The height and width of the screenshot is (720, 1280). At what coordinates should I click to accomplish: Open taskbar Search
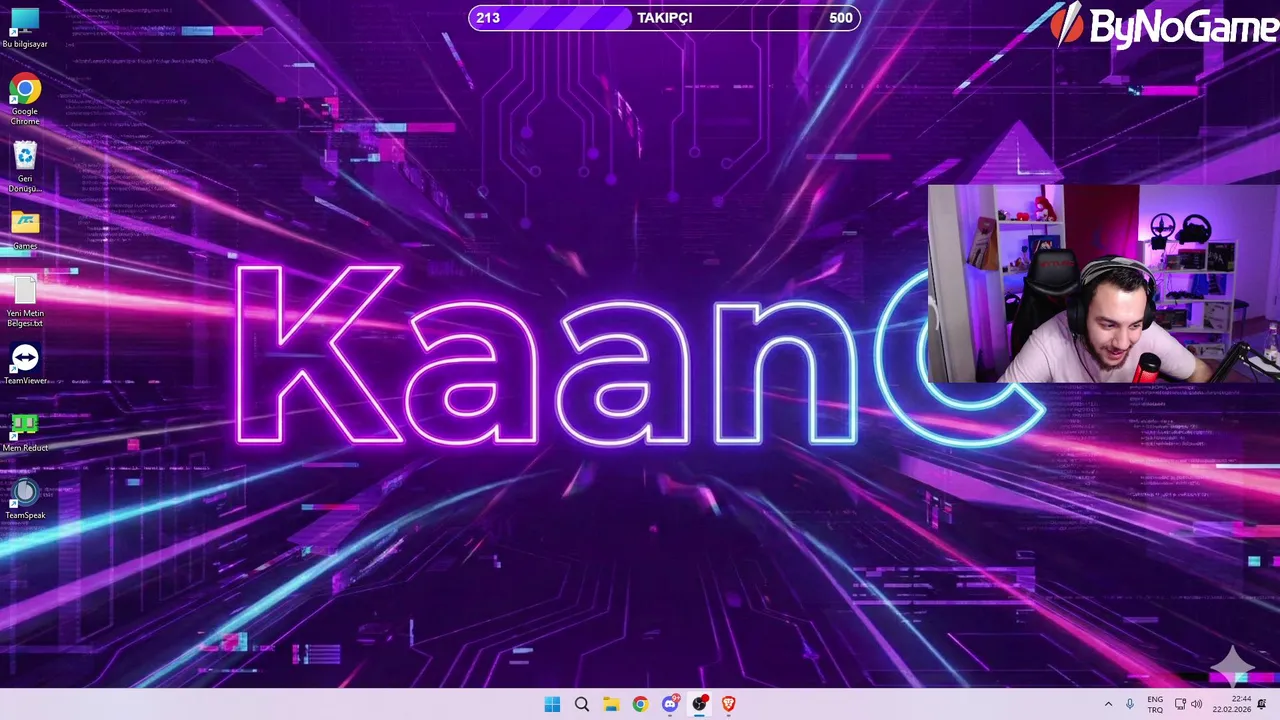click(x=582, y=704)
